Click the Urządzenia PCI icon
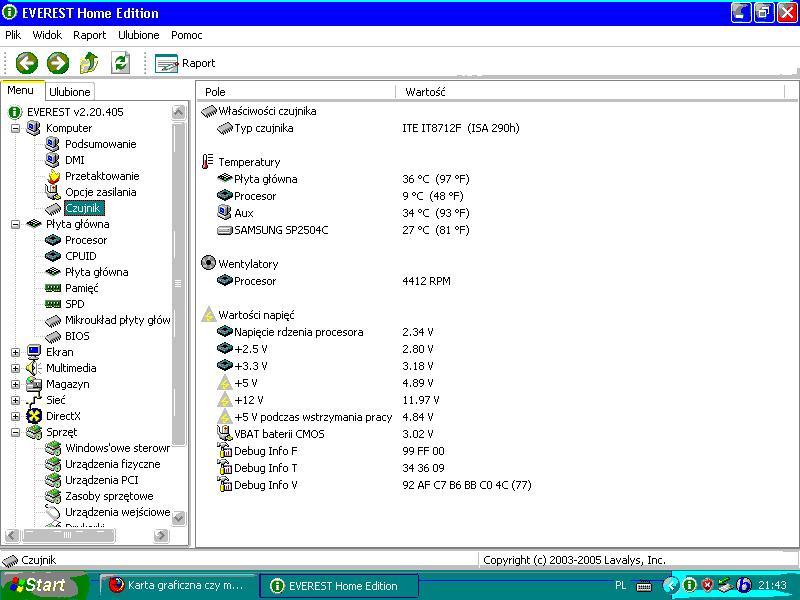Image resolution: width=800 pixels, height=600 pixels. [53, 480]
